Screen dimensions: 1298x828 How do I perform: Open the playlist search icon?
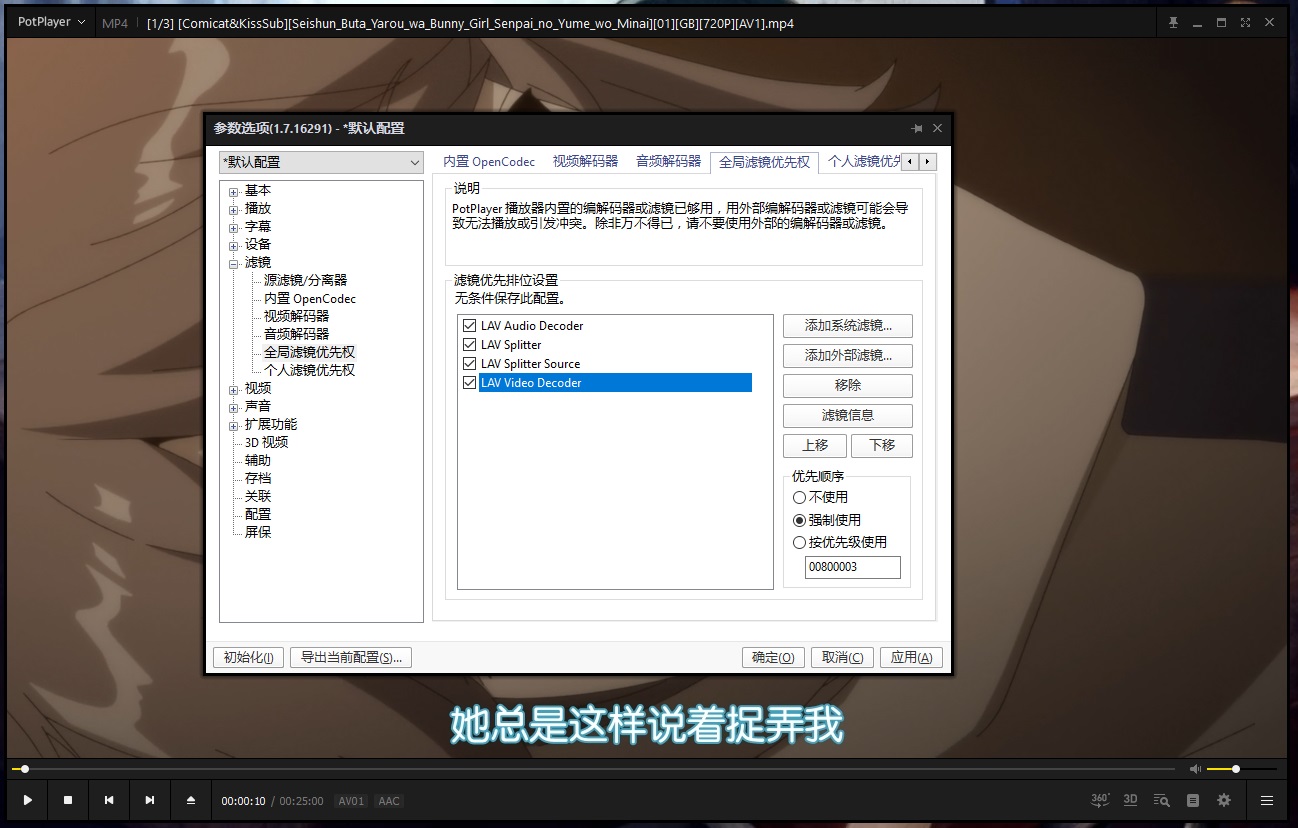pos(1161,800)
